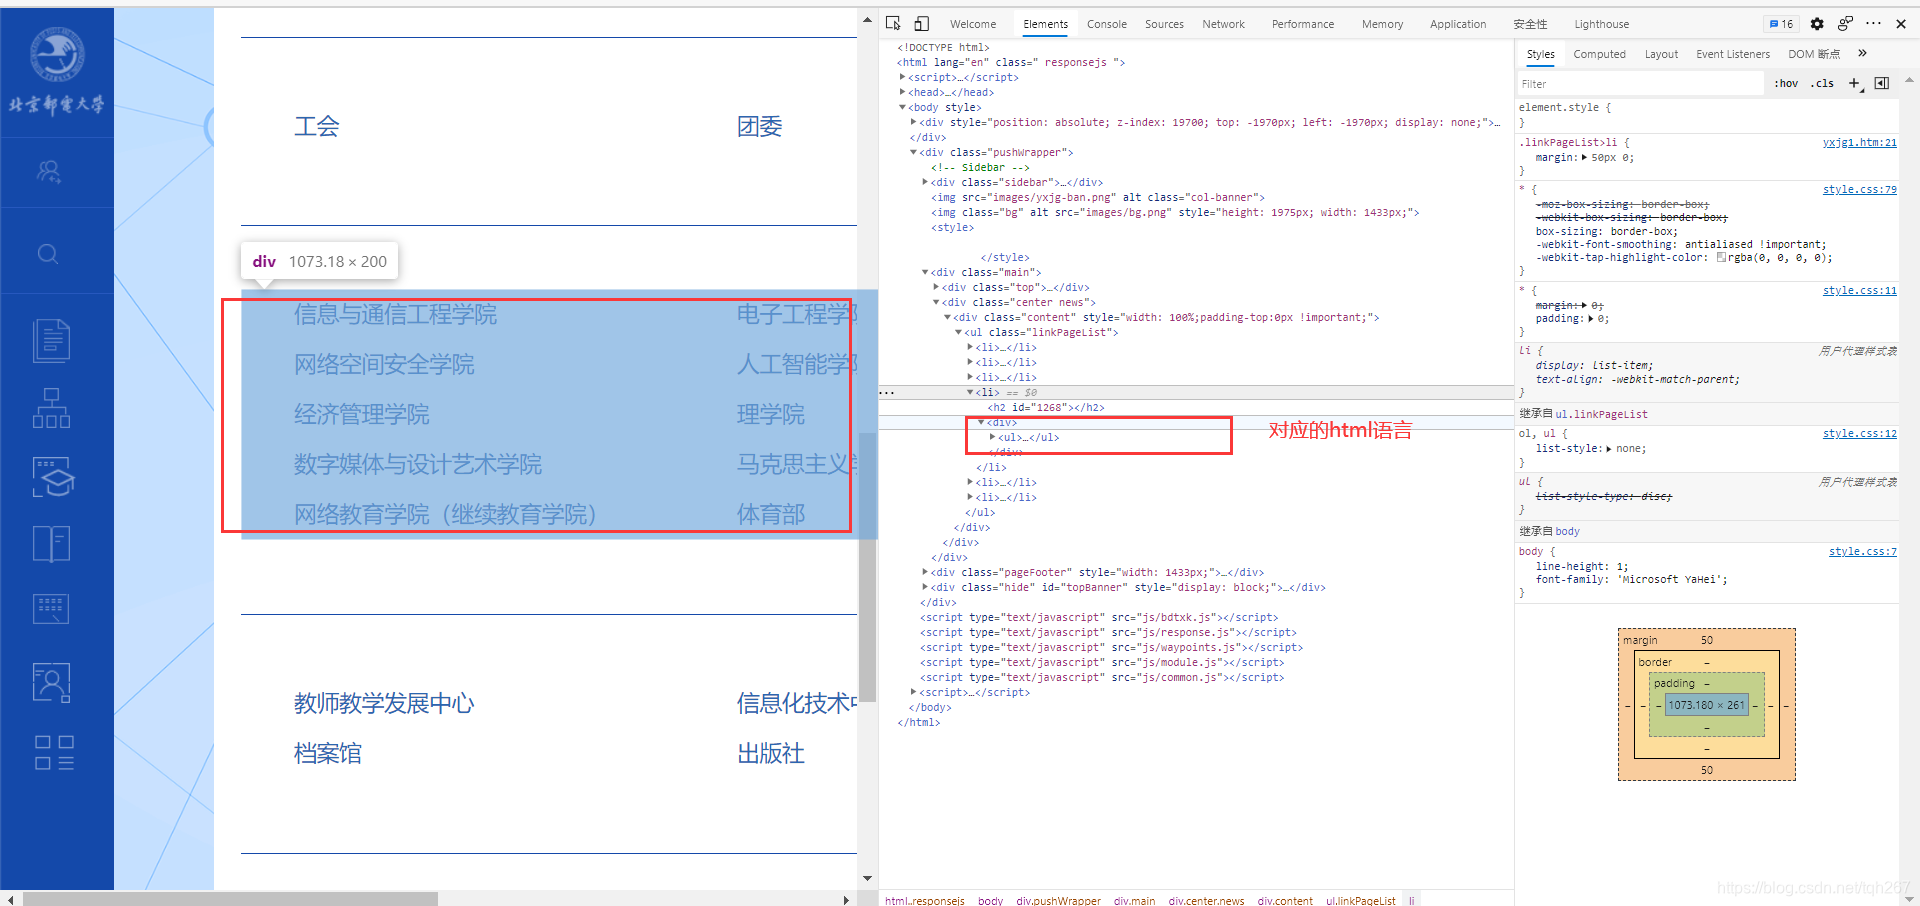The width and height of the screenshot is (1920, 906).
Task: Select h2 id="1268" element line
Action: pos(1046,408)
